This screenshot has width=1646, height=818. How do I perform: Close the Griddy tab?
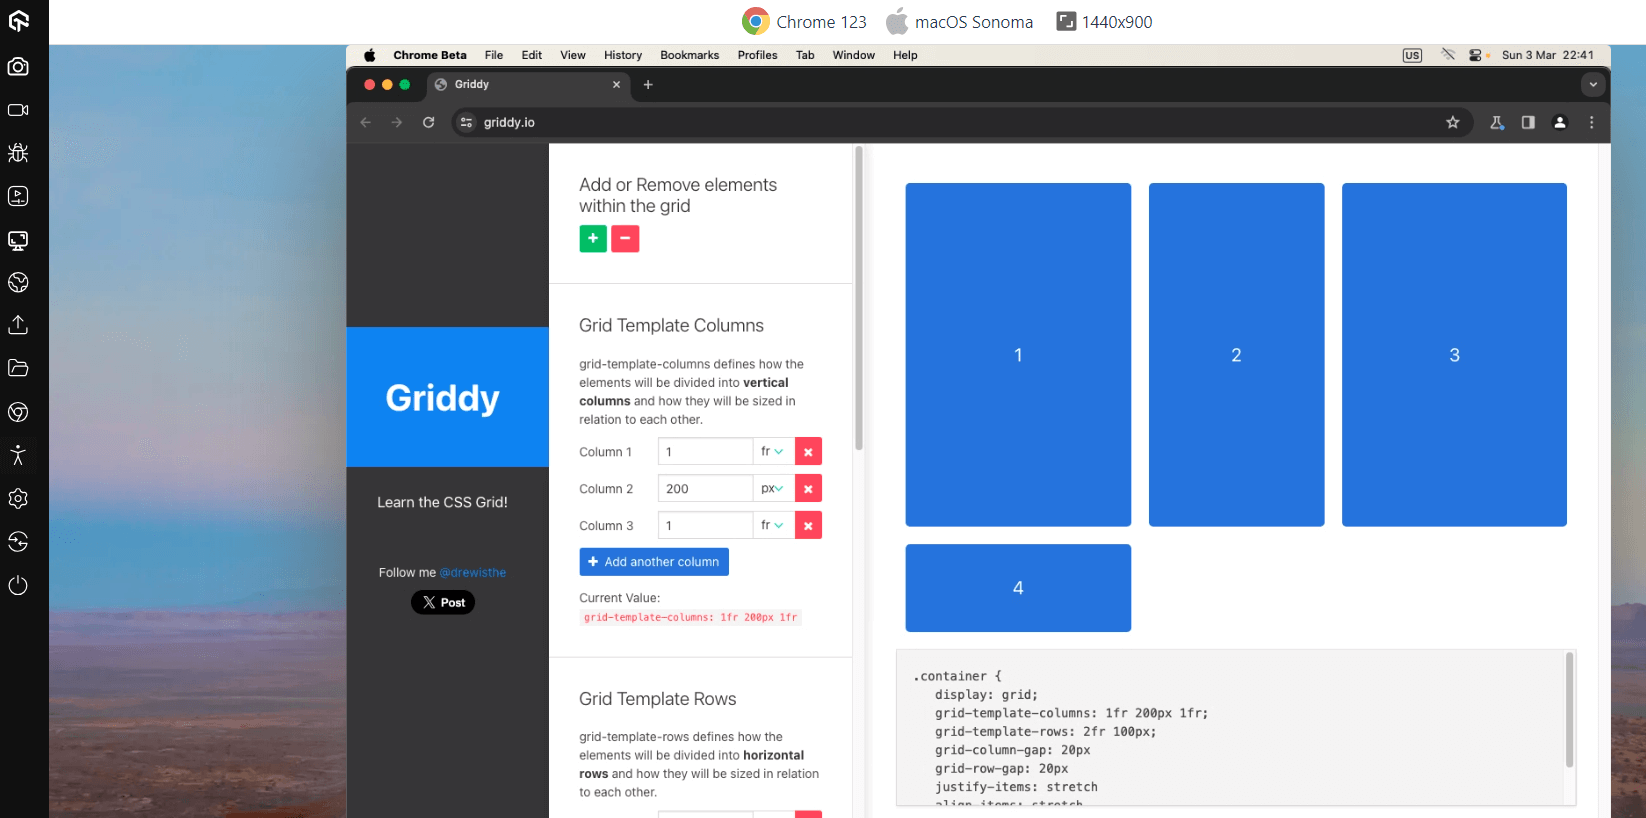pos(616,85)
